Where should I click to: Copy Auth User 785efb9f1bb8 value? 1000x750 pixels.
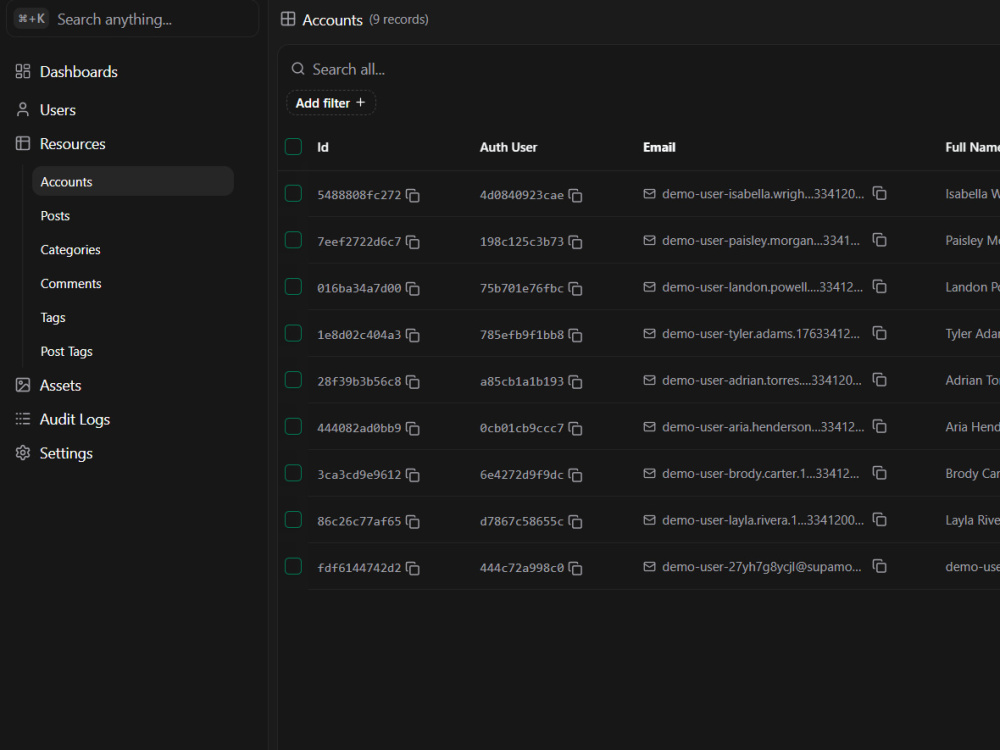click(575, 335)
